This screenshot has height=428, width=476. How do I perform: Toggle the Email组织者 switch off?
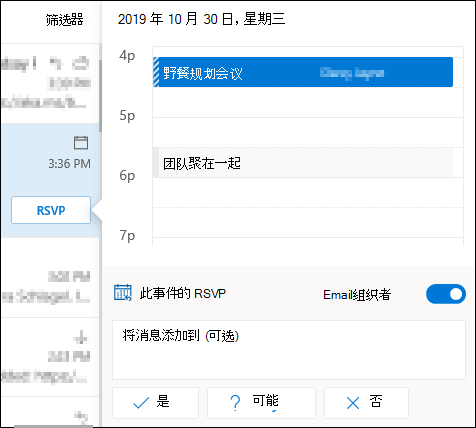click(x=446, y=294)
